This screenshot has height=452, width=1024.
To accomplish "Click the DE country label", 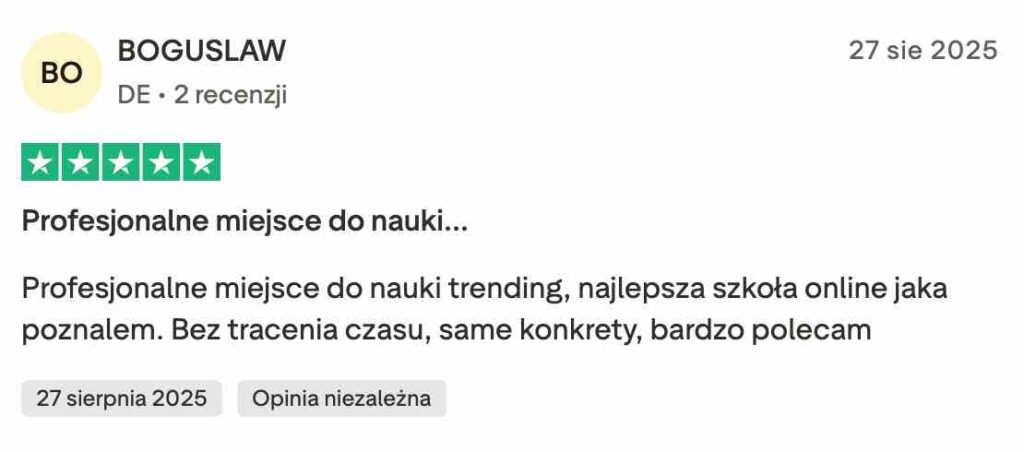I will (x=133, y=95).
